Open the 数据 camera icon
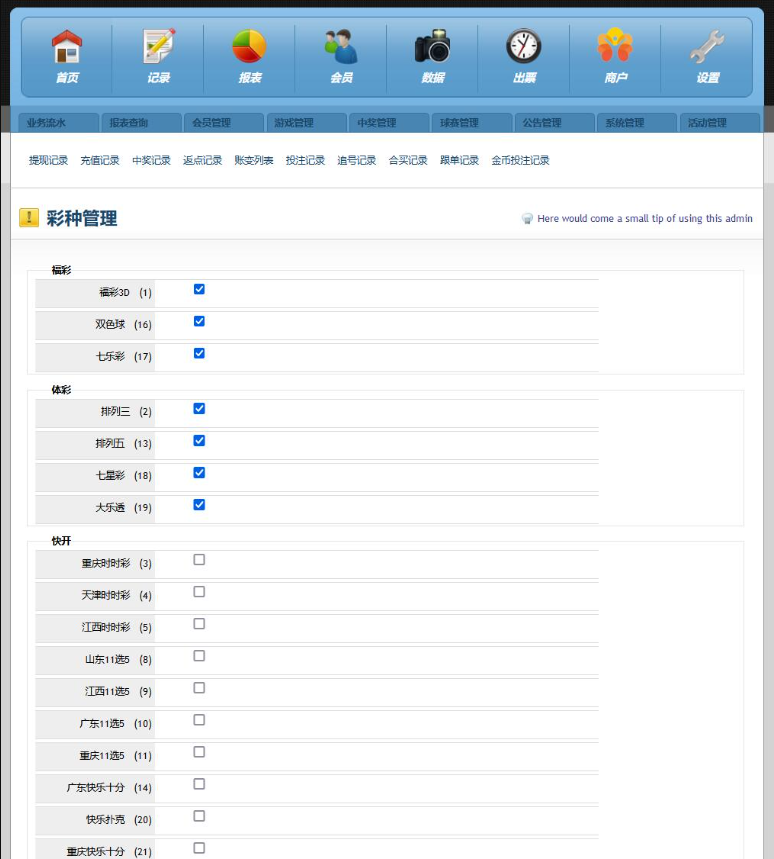 (x=433, y=46)
